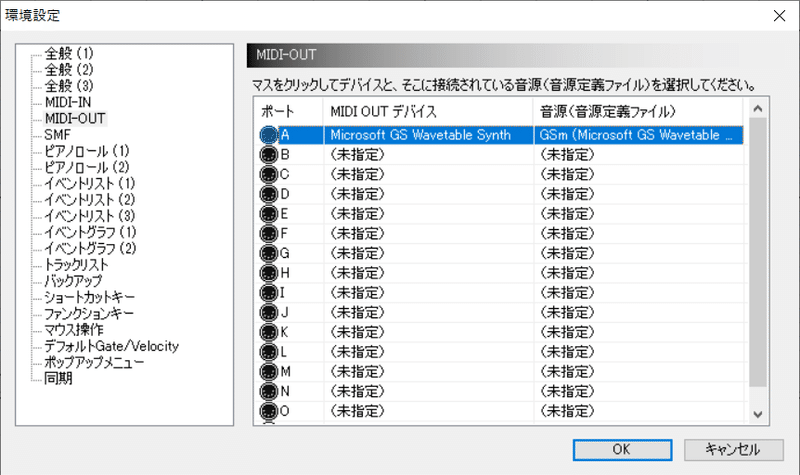The width and height of the screenshot is (800, 475).
Task: Choose sound source cell (未指定) for port J
Action: click(x=638, y=313)
